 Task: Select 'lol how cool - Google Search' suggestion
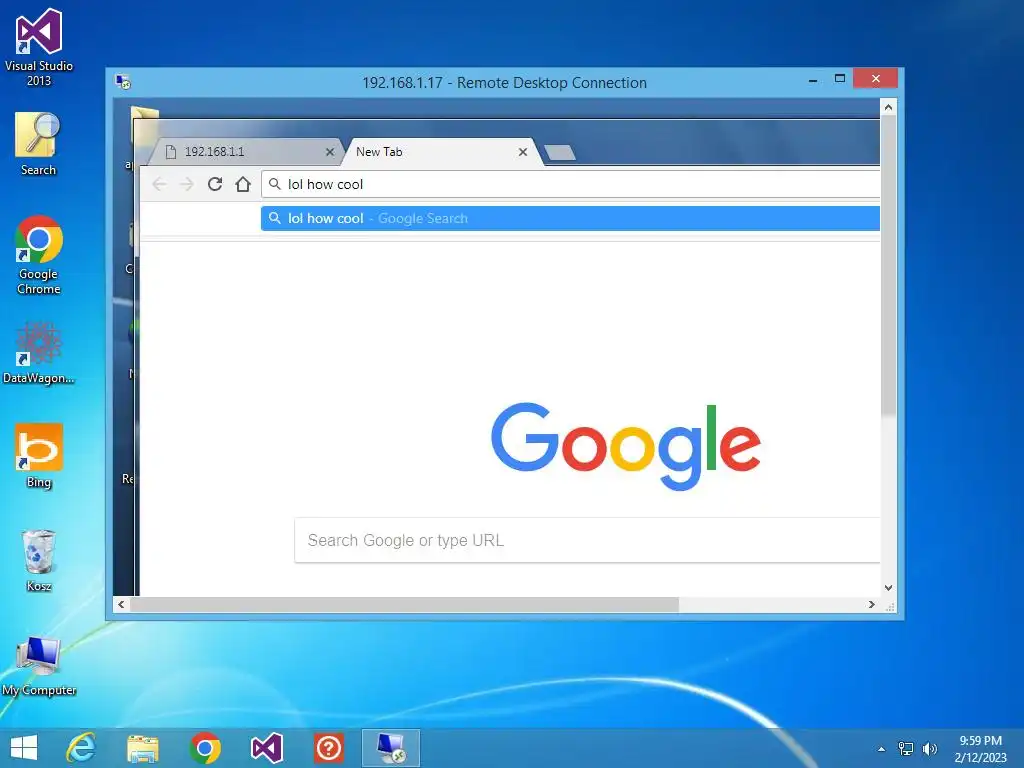tap(570, 218)
